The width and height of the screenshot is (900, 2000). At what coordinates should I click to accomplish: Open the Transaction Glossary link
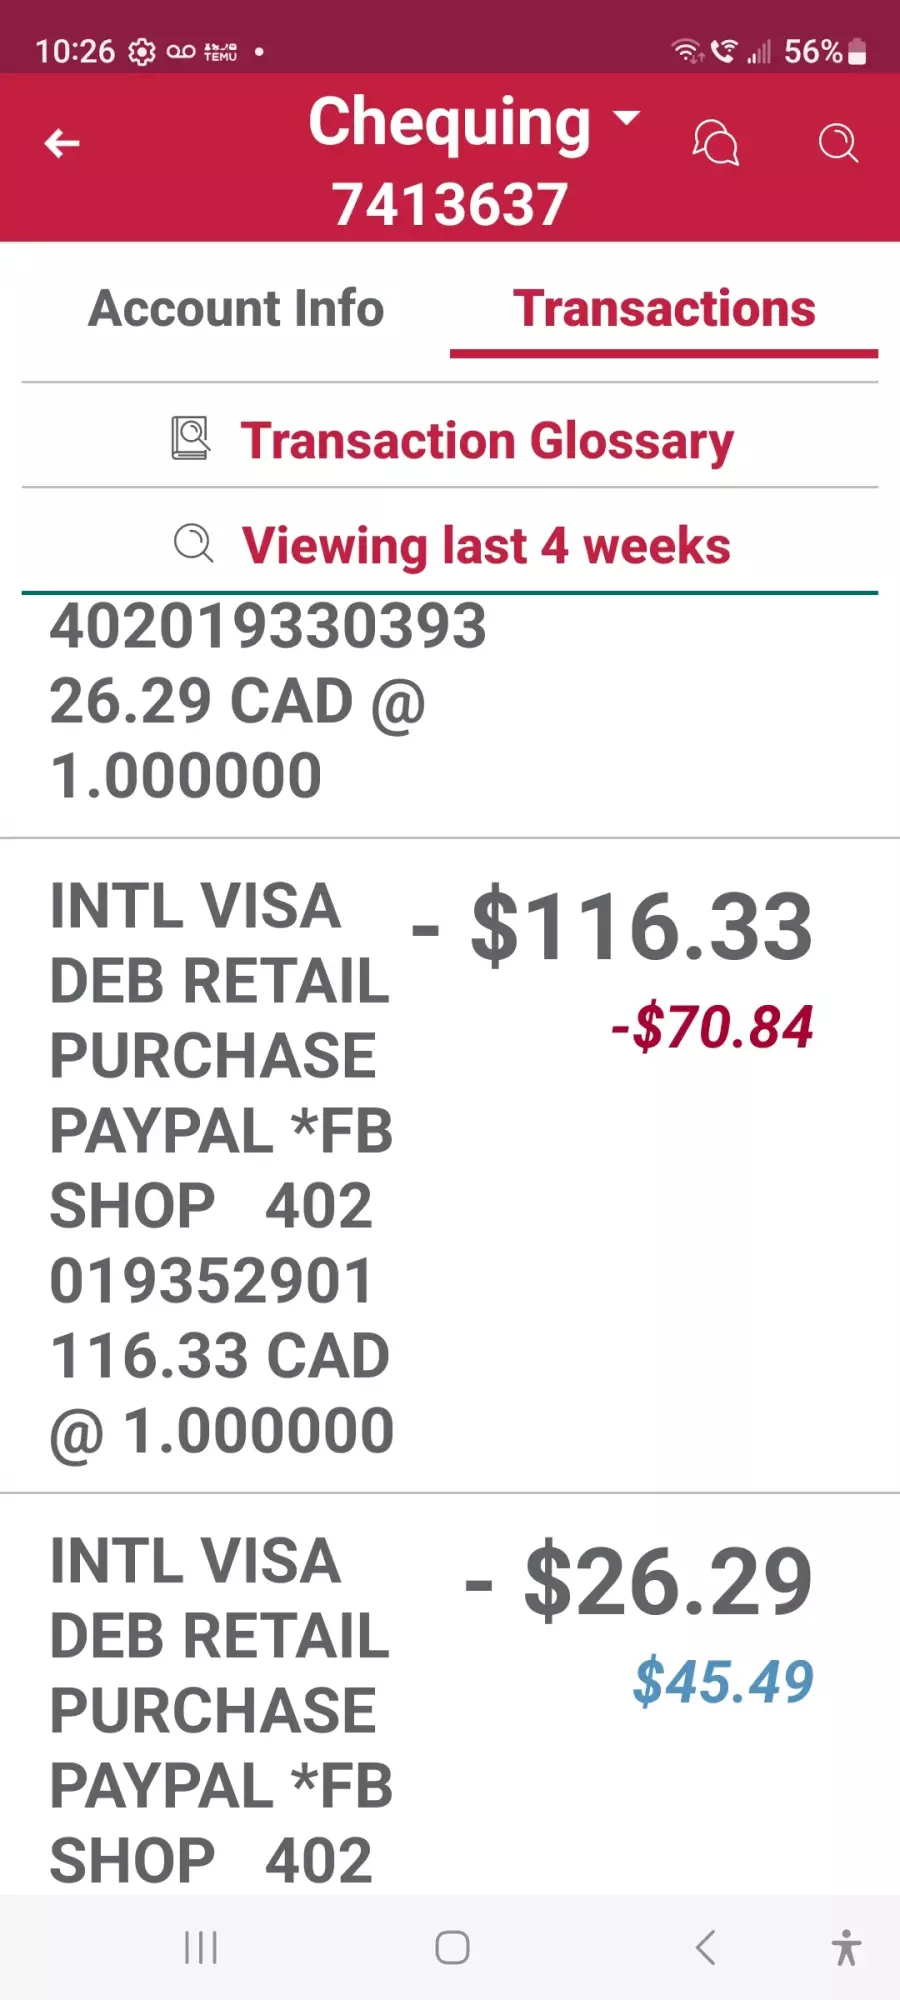[x=487, y=441]
